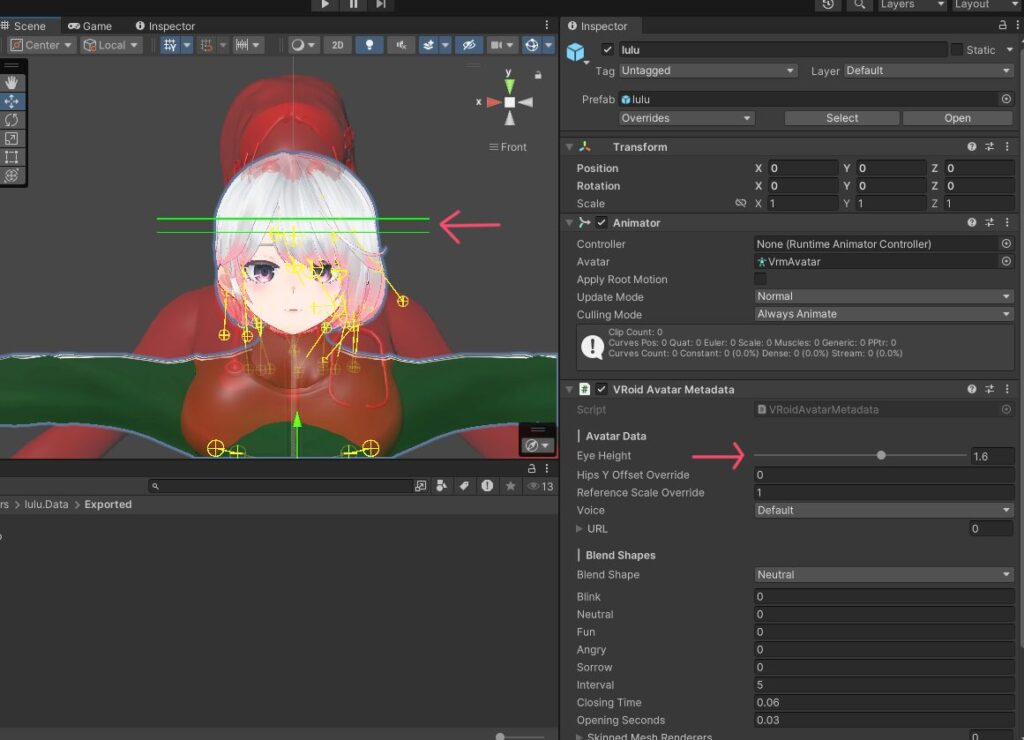The image size is (1024, 740).
Task: Click the Eye Height slider handle
Action: click(x=881, y=456)
